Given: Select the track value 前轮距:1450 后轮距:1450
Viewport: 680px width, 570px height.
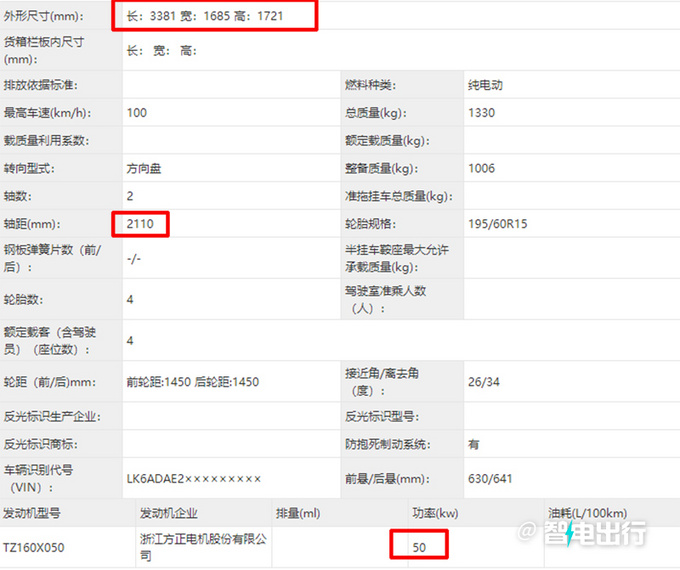Looking at the screenshot, I should [x=193, y=382].
